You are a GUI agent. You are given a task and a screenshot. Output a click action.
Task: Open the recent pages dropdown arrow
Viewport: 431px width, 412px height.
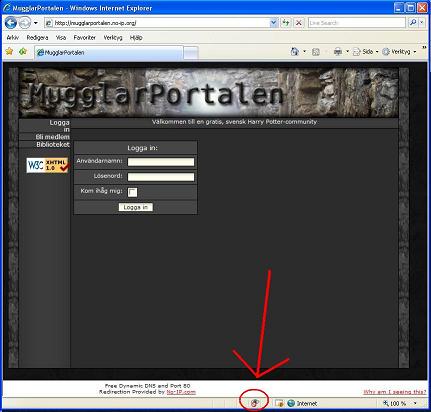pos(36,23)
